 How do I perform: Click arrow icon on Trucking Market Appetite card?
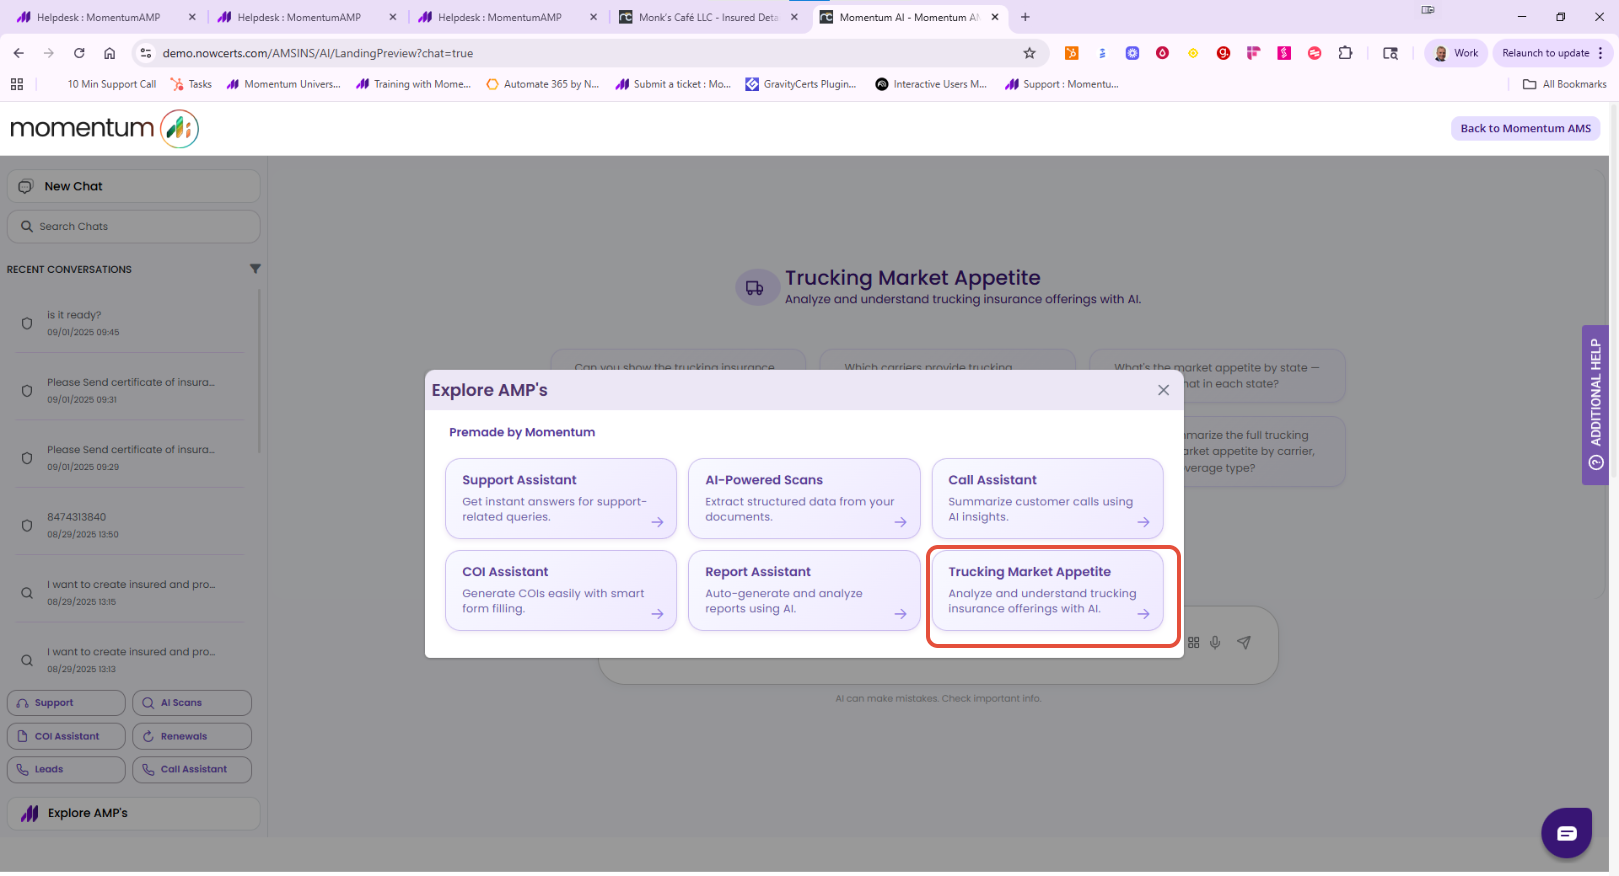coord(1143,614)
